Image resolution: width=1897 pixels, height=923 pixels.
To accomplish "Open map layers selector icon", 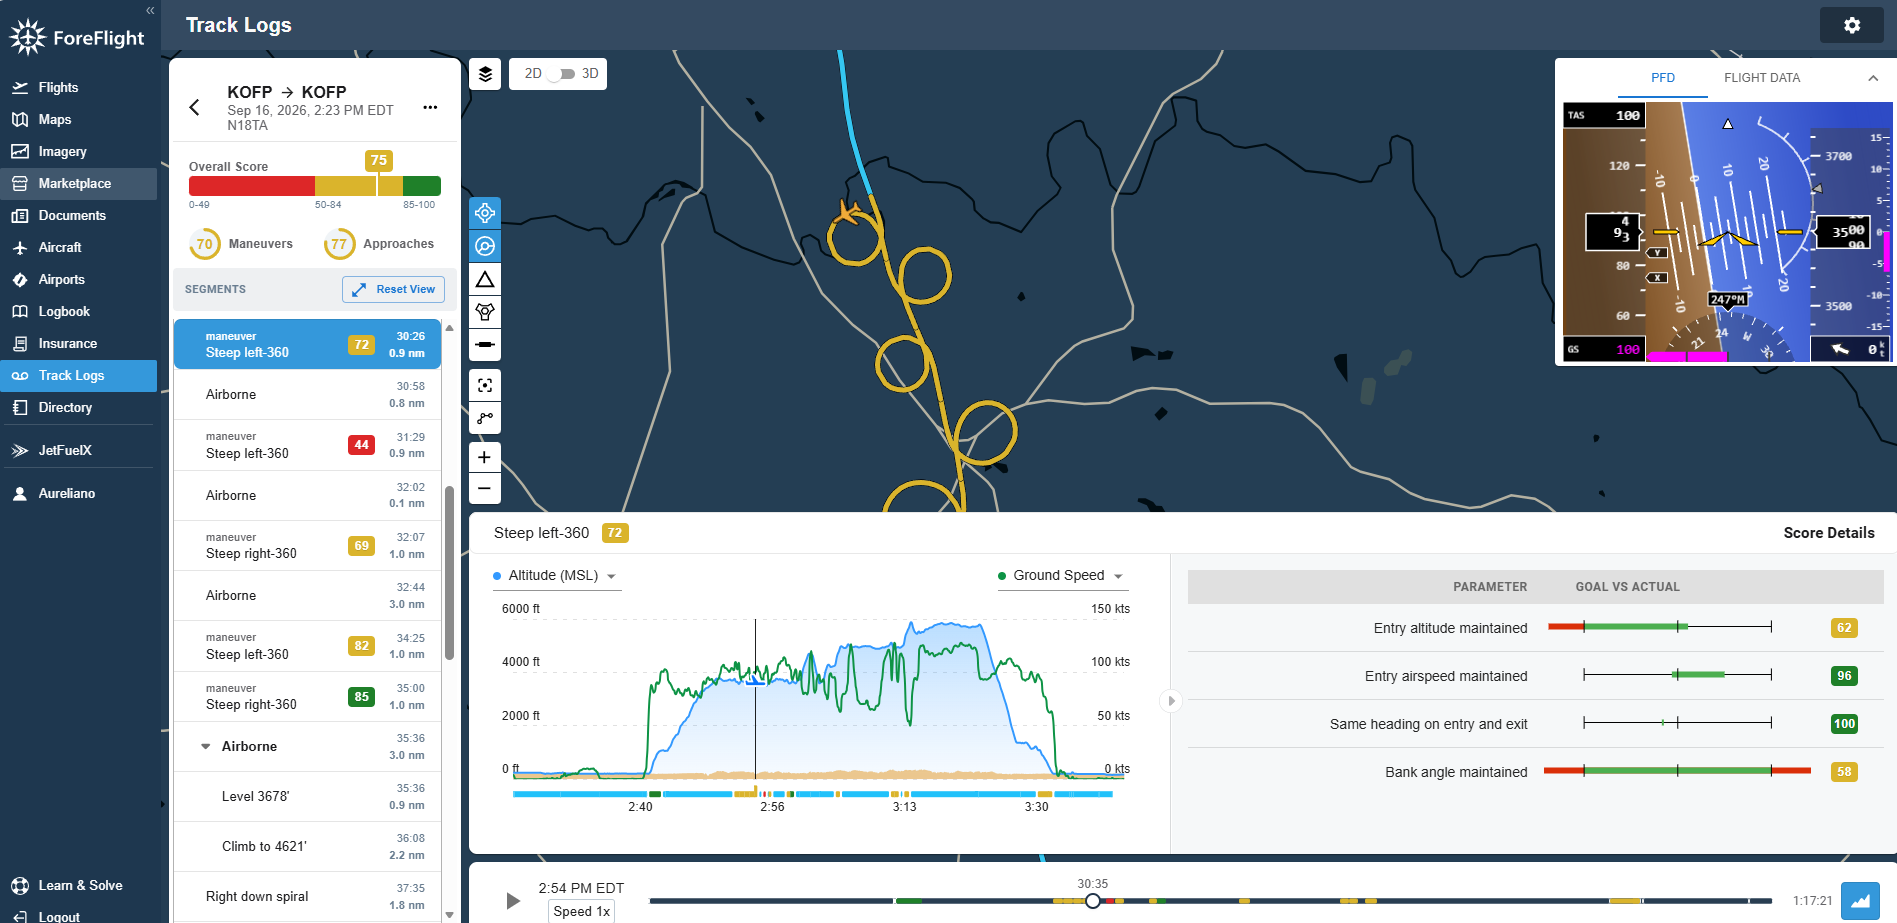I will pos(485,74).
